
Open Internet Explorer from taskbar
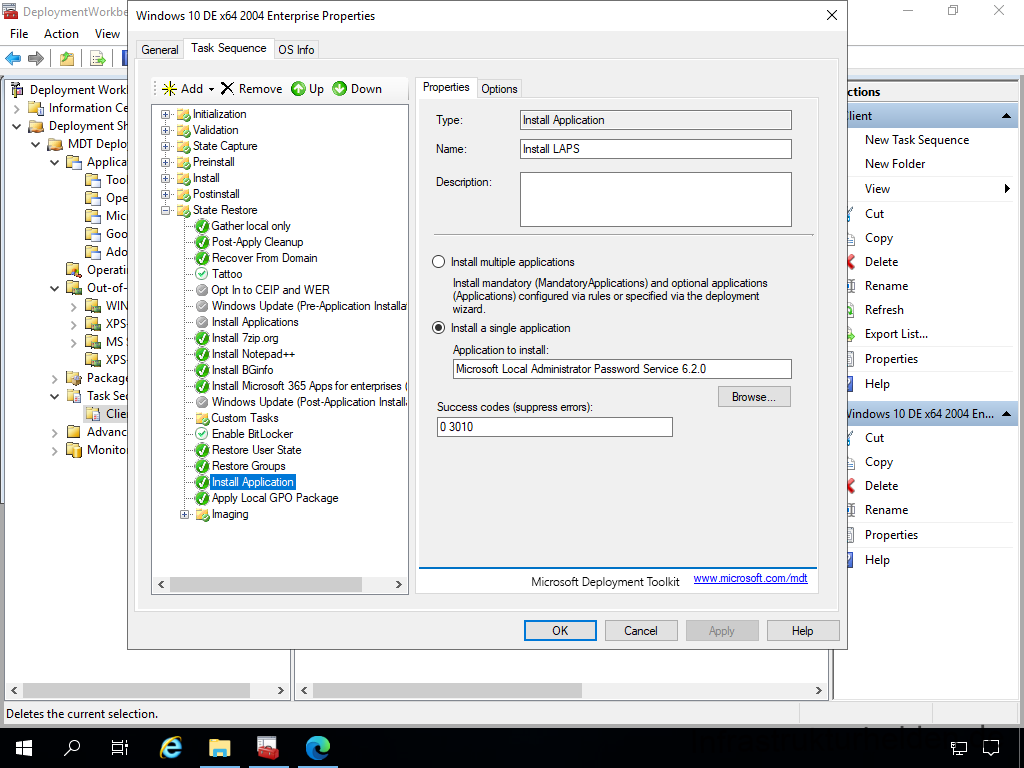tap(171, 748)
